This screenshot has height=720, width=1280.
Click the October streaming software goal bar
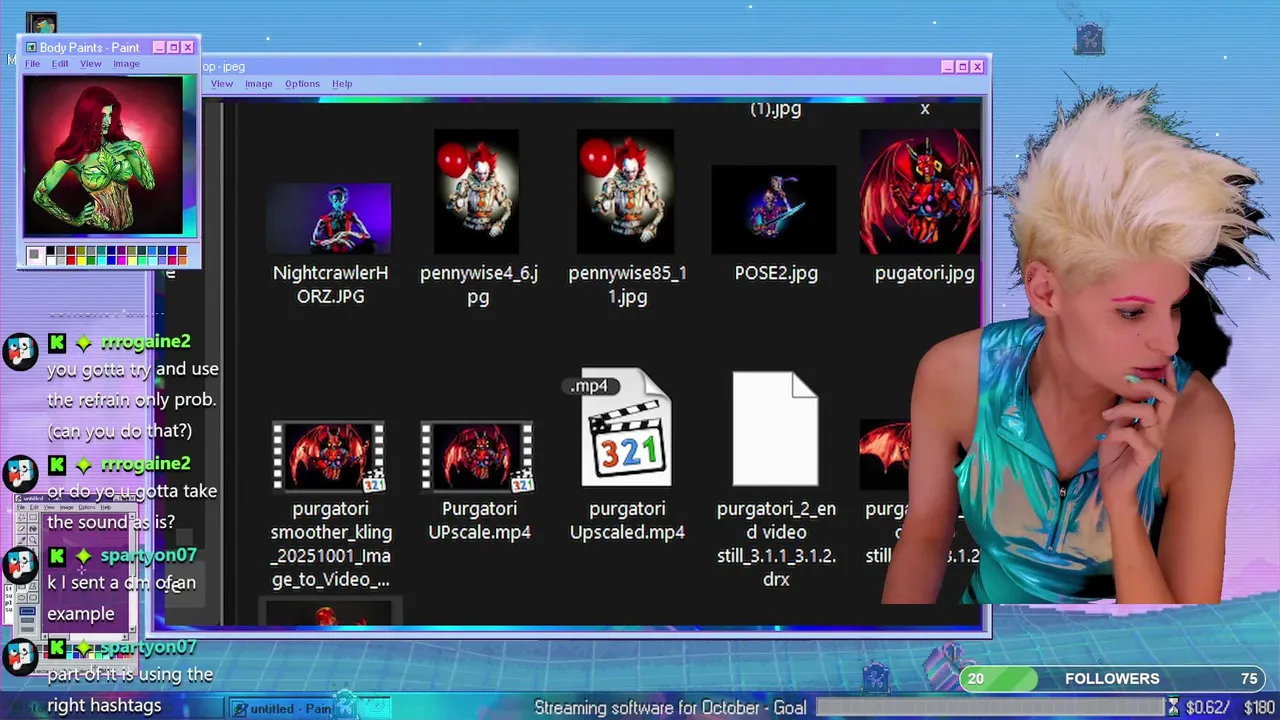click(992, 707)
